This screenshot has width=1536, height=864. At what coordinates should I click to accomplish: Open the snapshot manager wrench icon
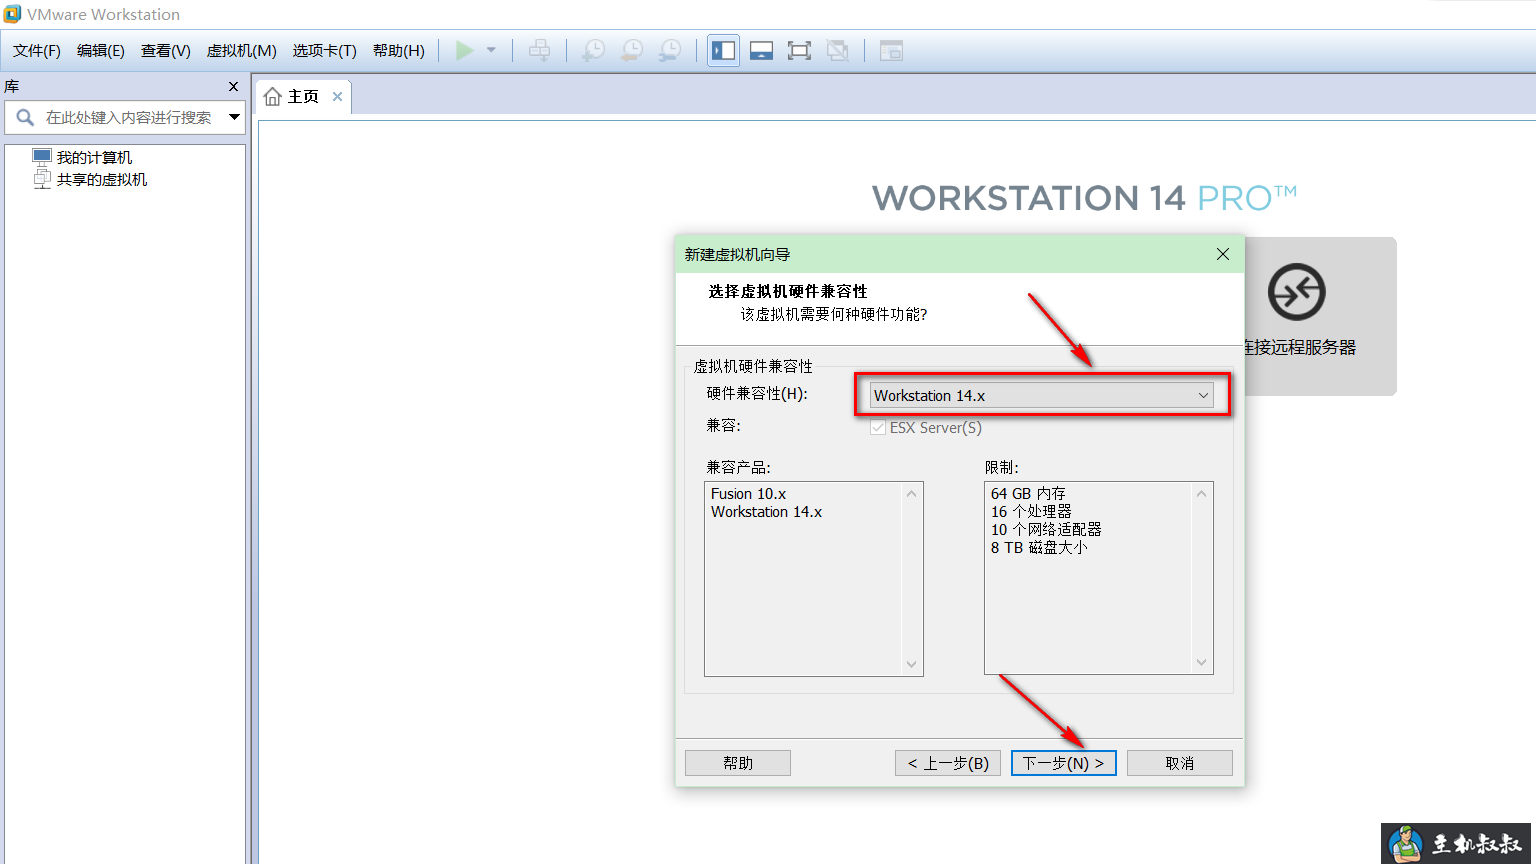coord(670,51)
